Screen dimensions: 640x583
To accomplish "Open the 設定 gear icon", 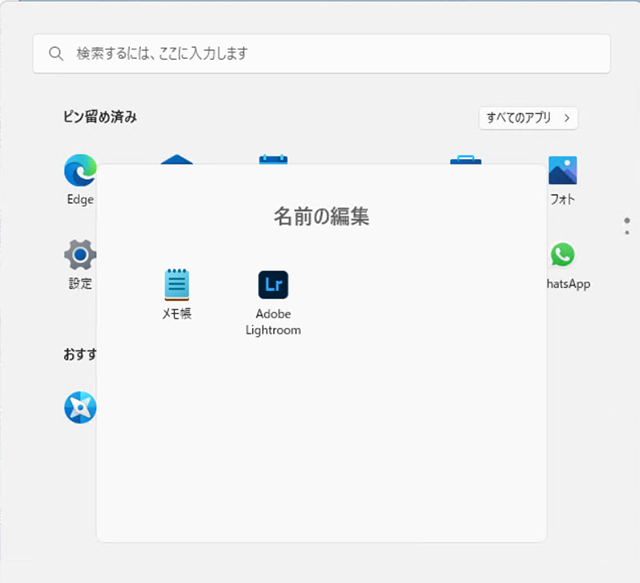I will point(80,255).
